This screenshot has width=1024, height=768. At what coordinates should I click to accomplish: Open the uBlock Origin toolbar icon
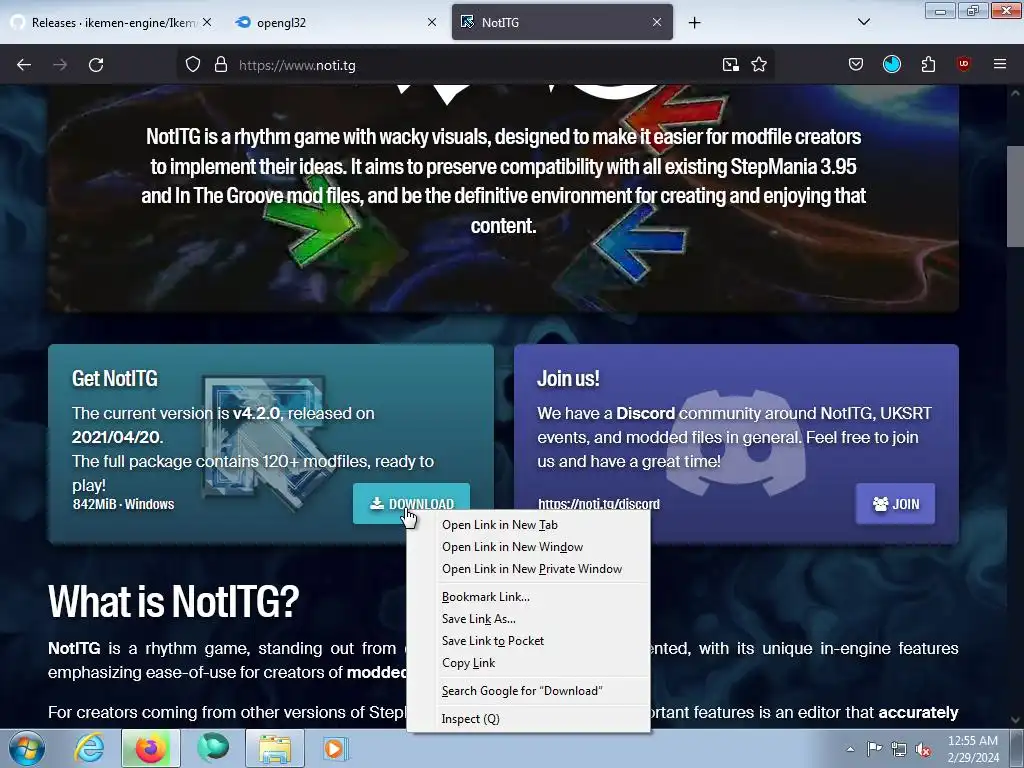(x=963, y=64)
